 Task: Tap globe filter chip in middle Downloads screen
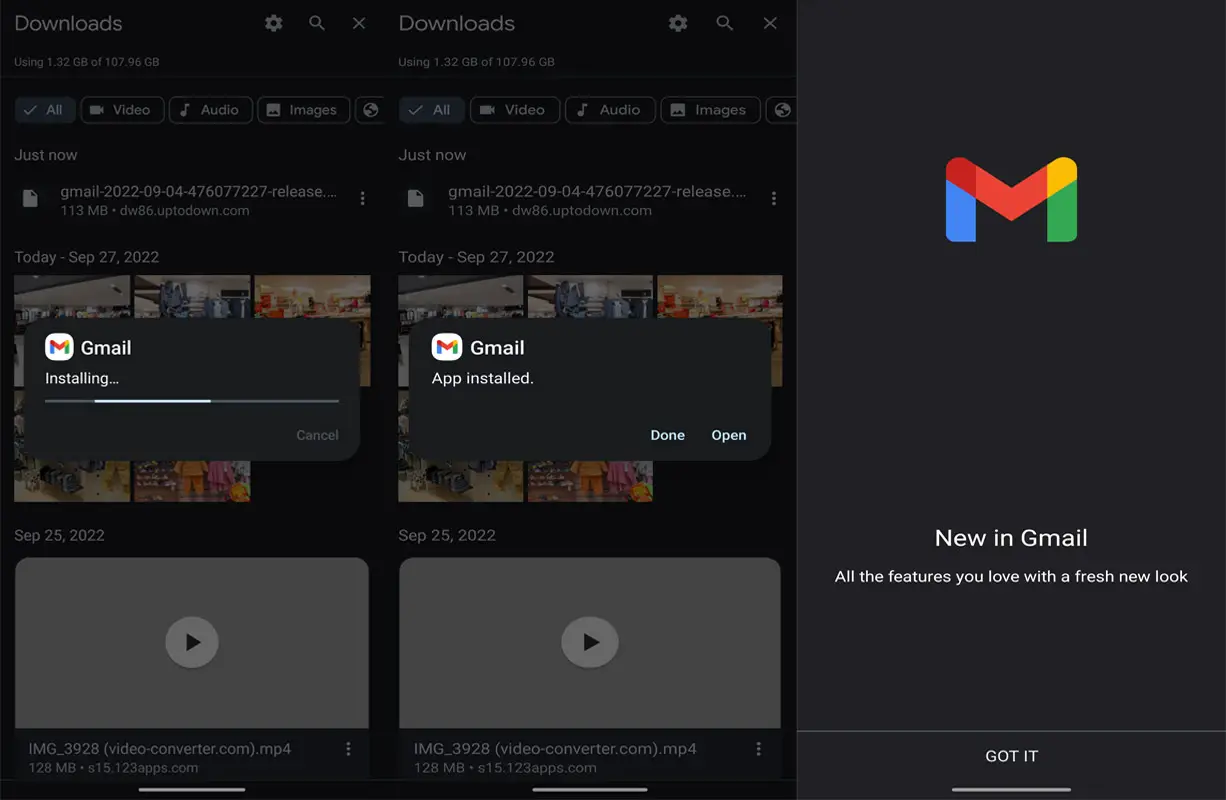(x=781, y=110)
